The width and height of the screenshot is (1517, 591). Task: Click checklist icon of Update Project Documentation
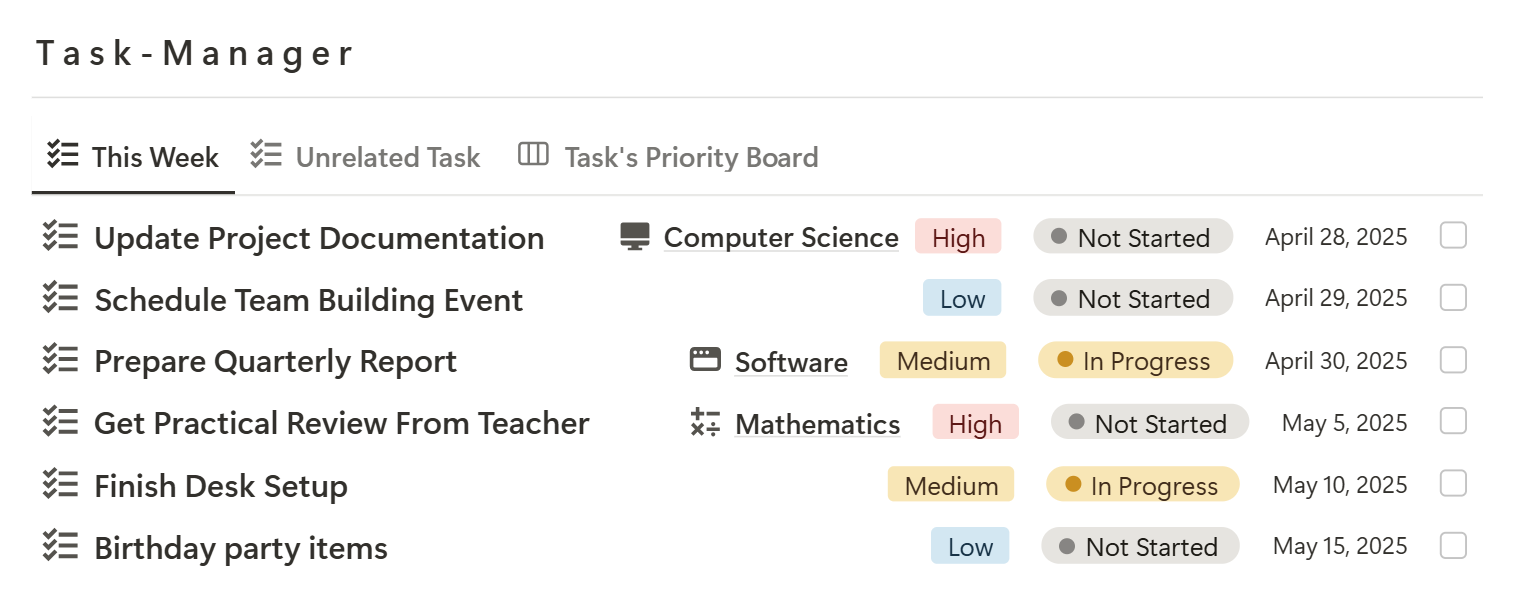click(60, 237)
